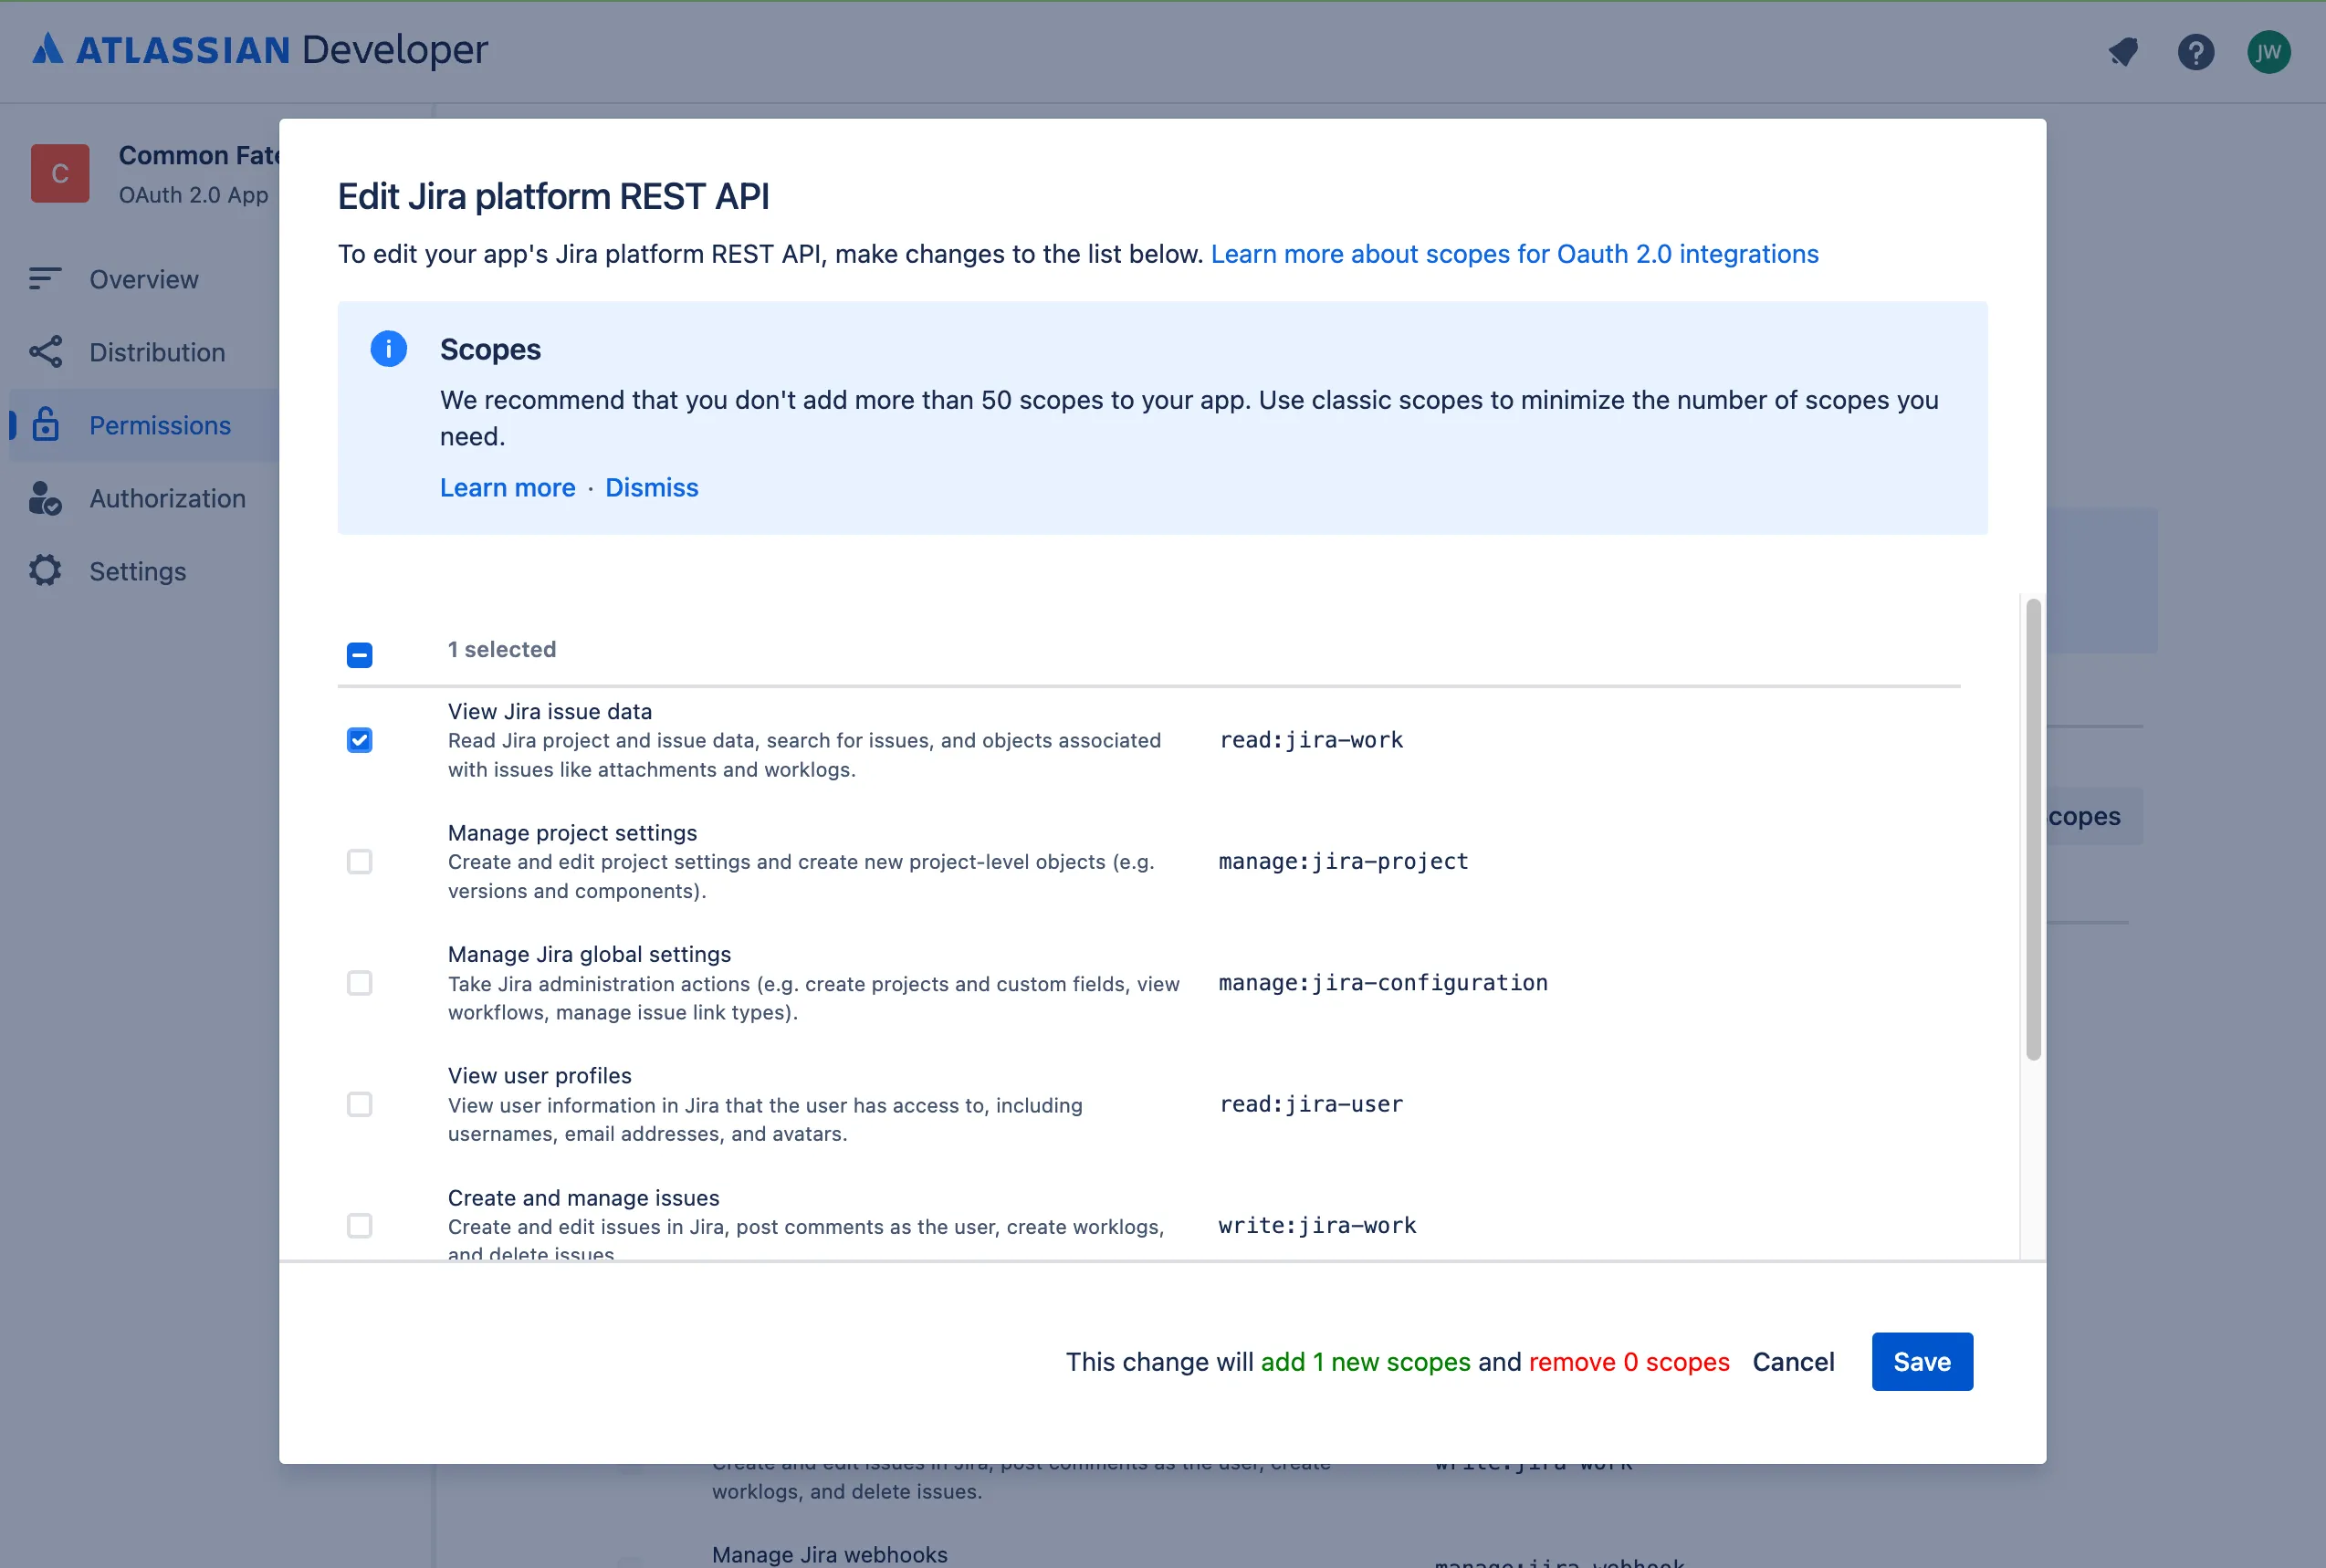Open Permissions in the sidebar
The height and width of the screenshot is (1568, 2326).
point(159,425)
